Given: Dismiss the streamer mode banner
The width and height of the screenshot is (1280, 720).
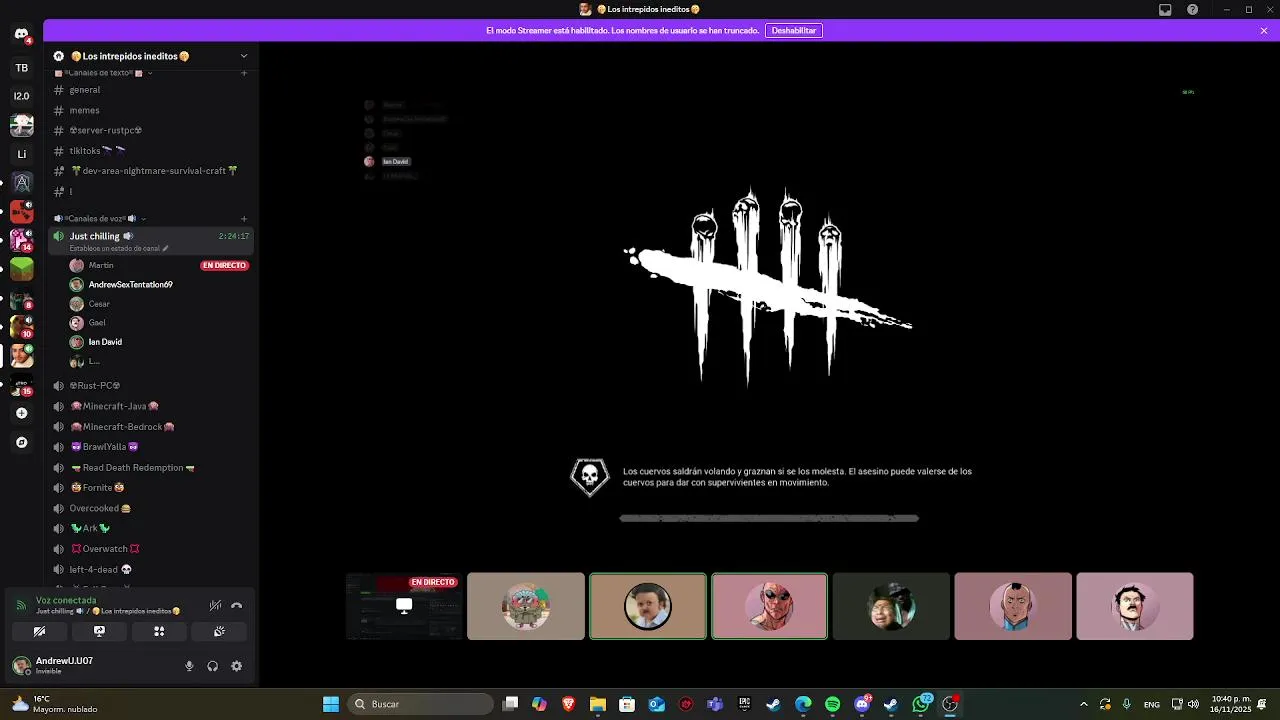Looking at the screenshot, I should click(x=1264, y=31).
